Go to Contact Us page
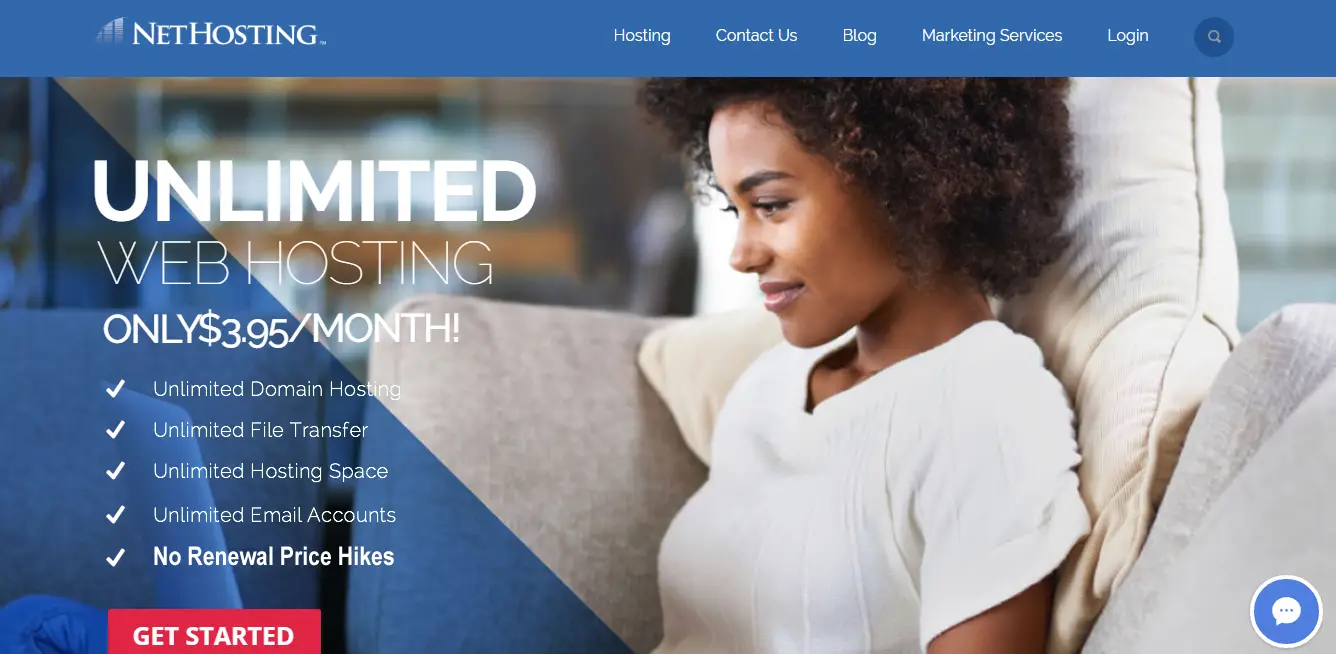The image size is (1336, 654). 756,35
